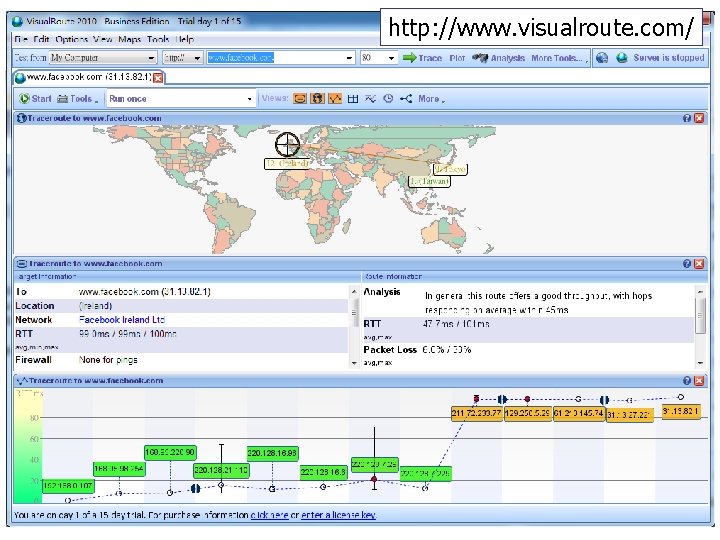
Task: Open the More views dropdown
Action: point(431,99)
